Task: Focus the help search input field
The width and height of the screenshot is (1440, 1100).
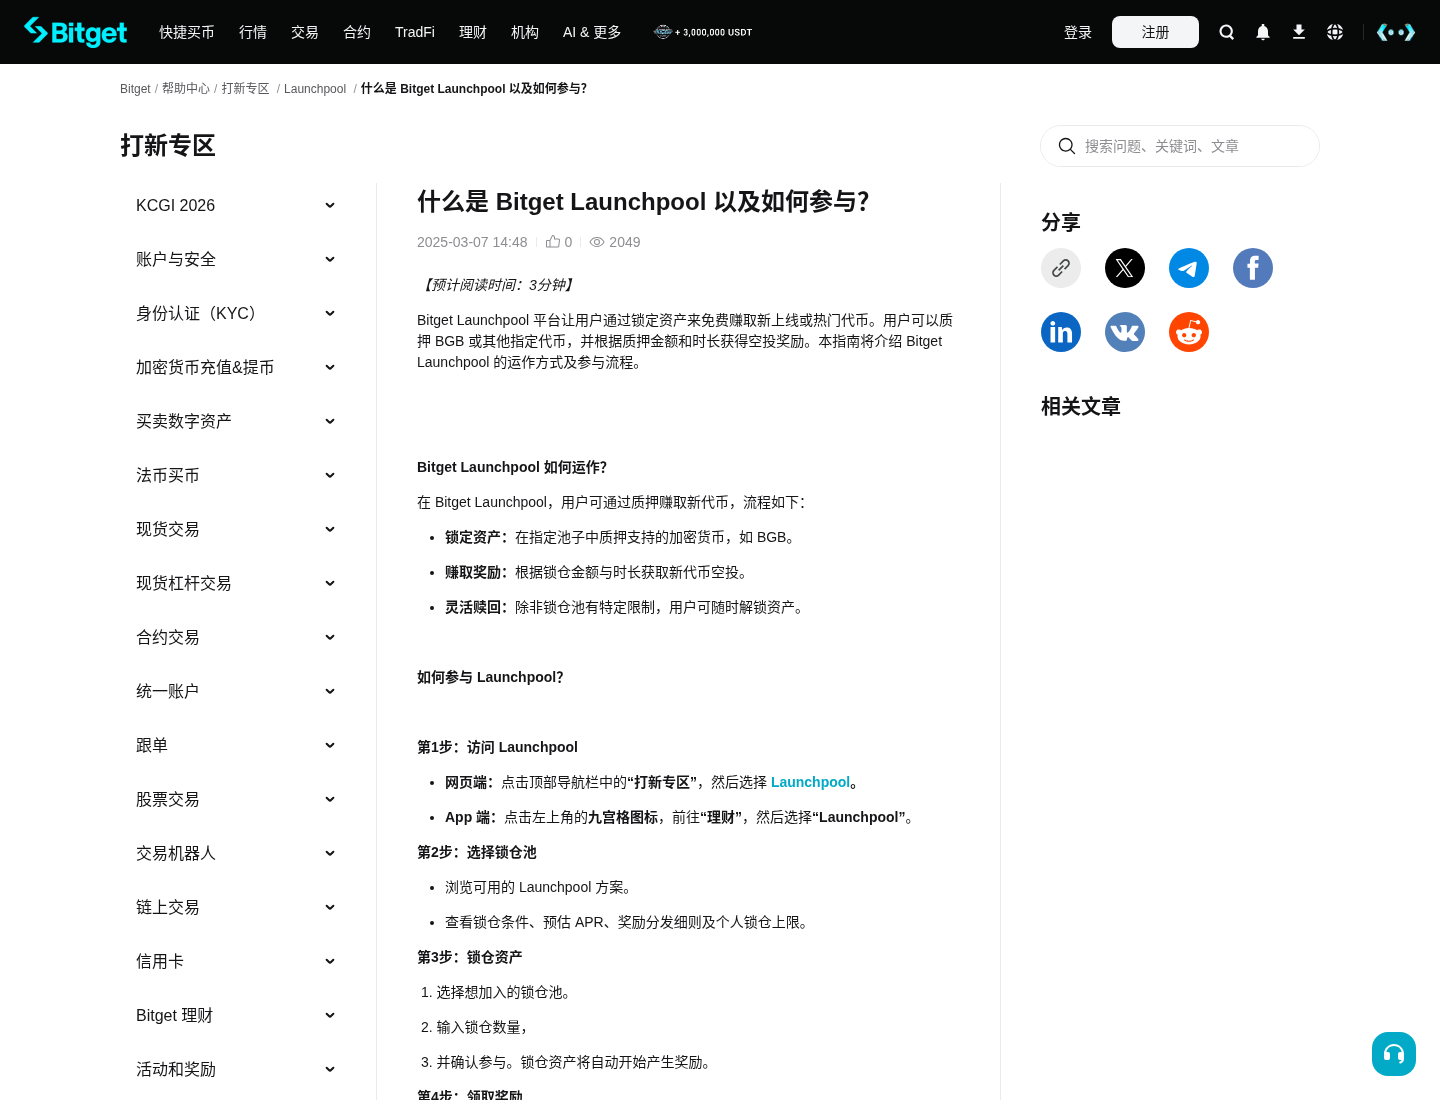Action: (x=1180, y=146)
